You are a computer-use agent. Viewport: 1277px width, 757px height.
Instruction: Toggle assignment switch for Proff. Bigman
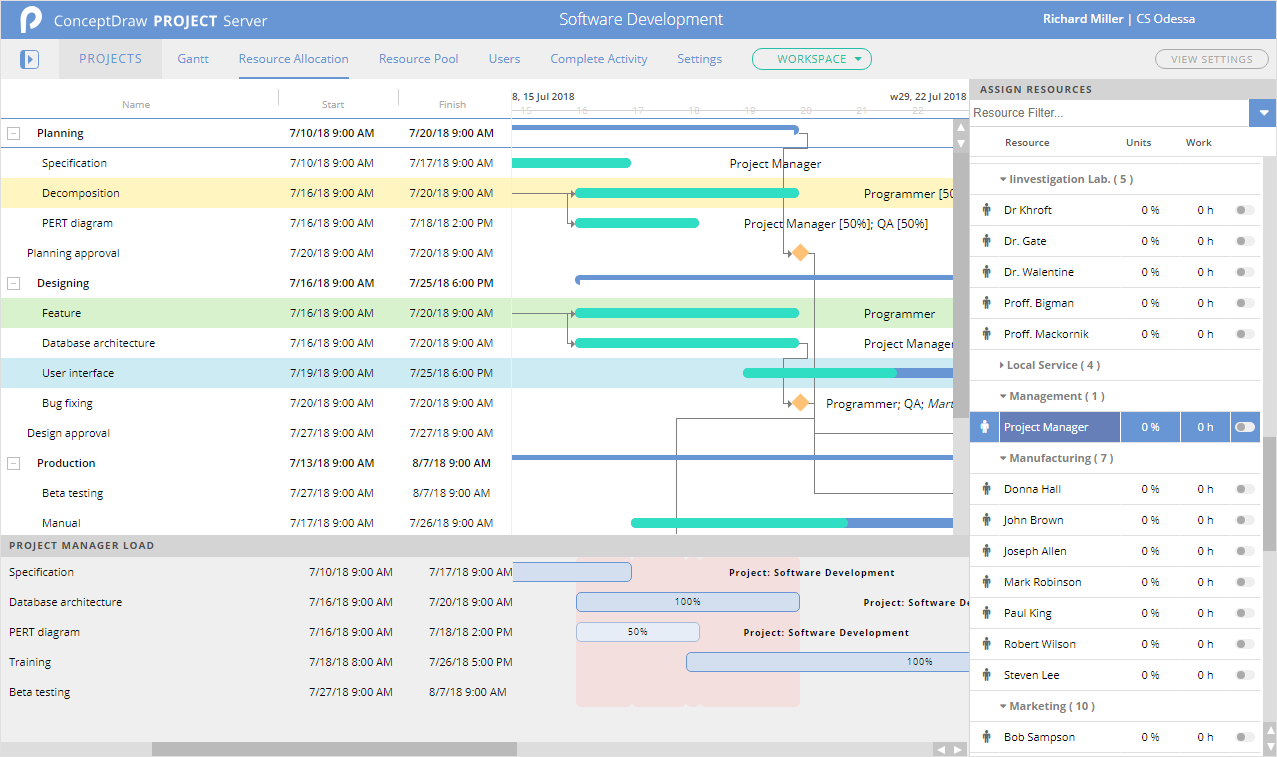coord(1245,303)
